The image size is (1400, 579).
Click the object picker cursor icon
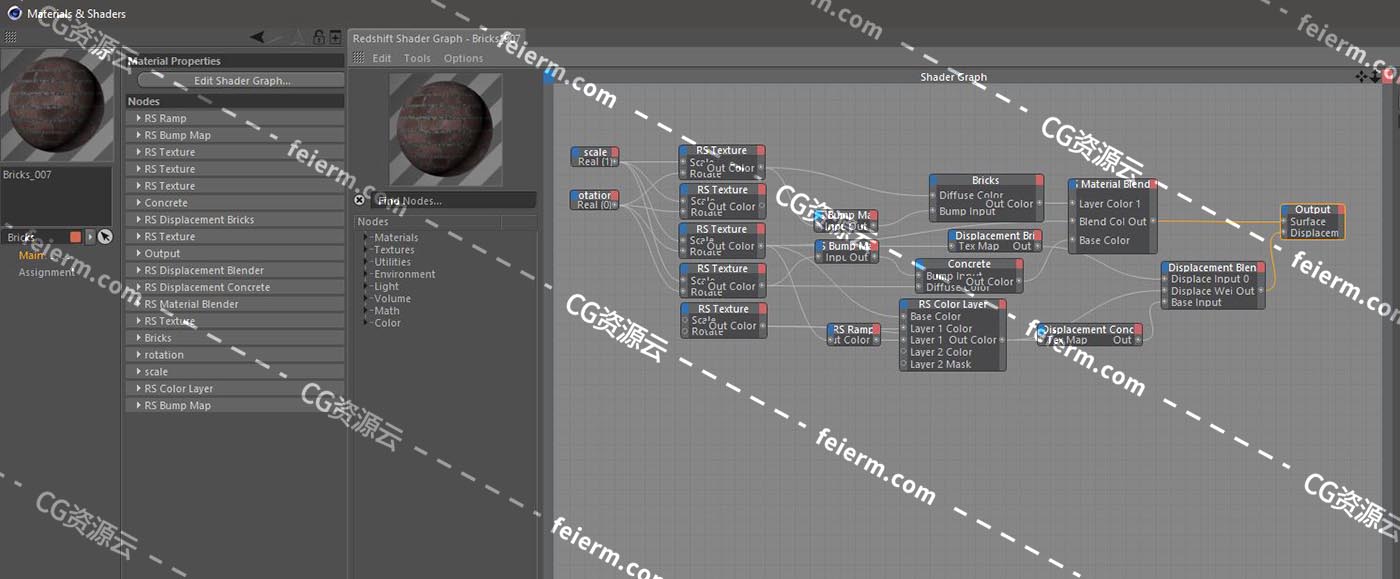(x=105, y=237)
